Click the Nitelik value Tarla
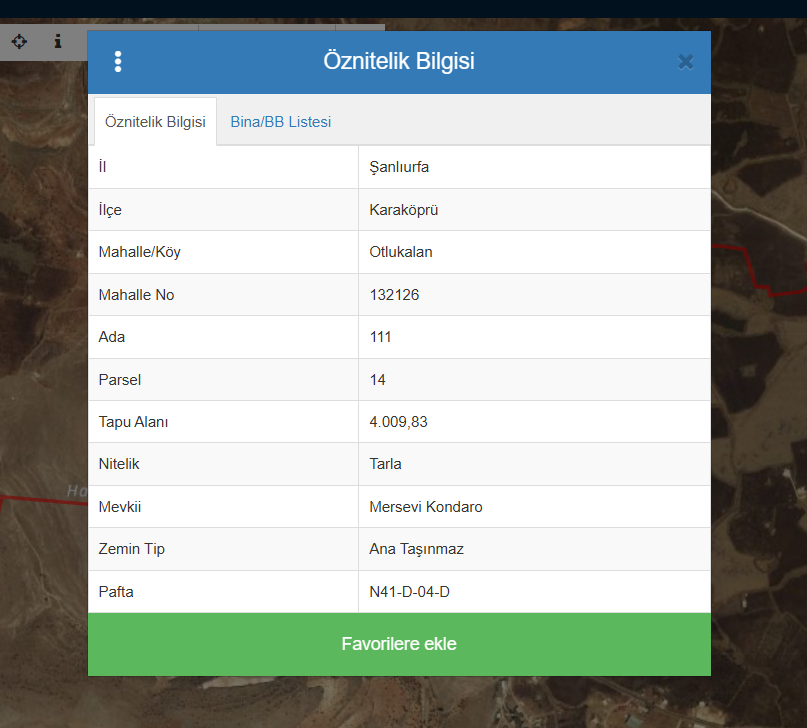This screenshot has height=728, width=807. (x=385, y=464)
